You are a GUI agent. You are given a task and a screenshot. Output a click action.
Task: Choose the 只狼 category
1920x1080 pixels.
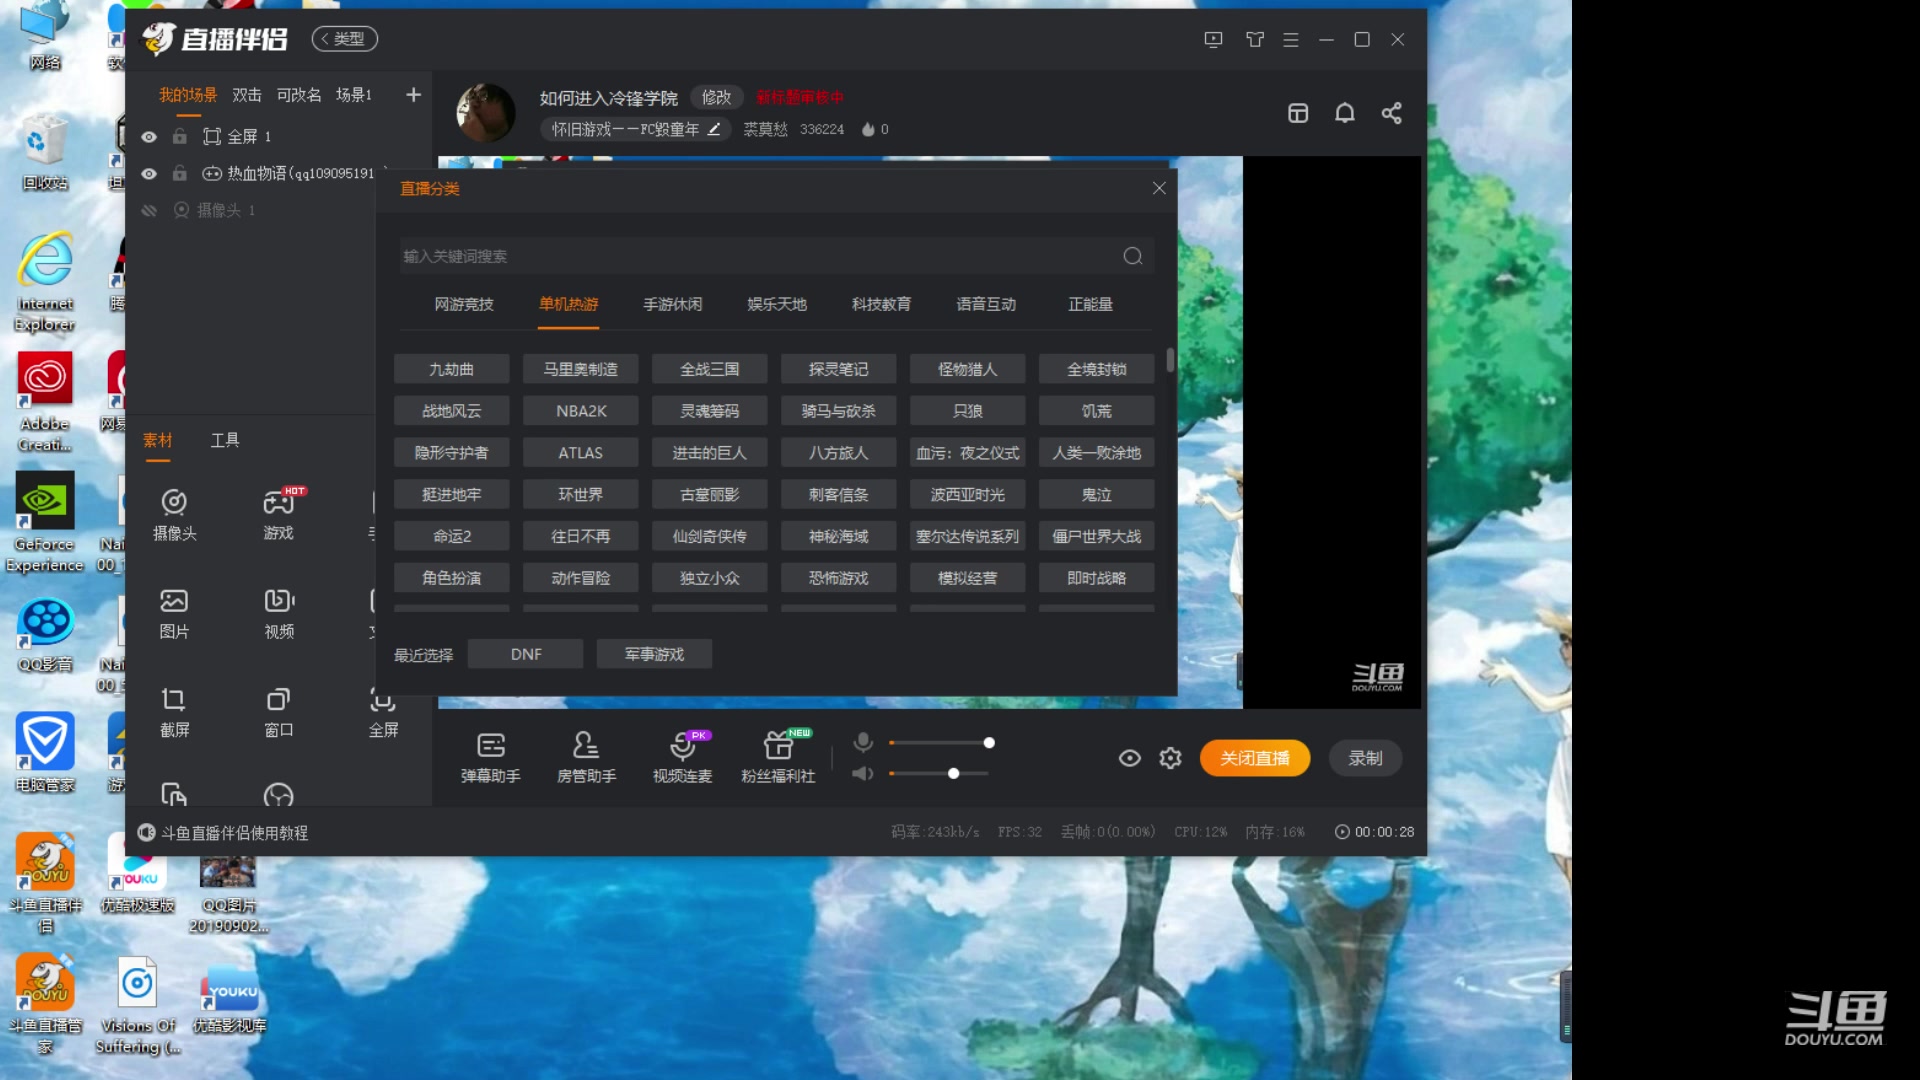968,411
